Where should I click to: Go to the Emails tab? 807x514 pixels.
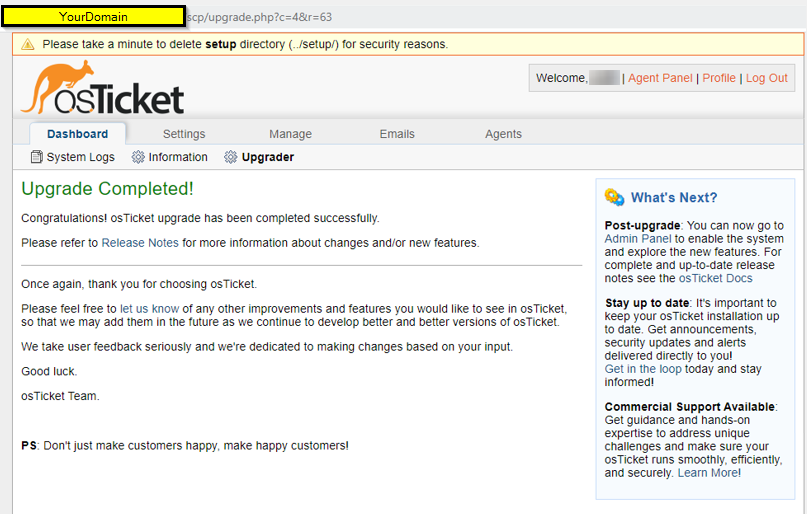(x=397, y=134)
